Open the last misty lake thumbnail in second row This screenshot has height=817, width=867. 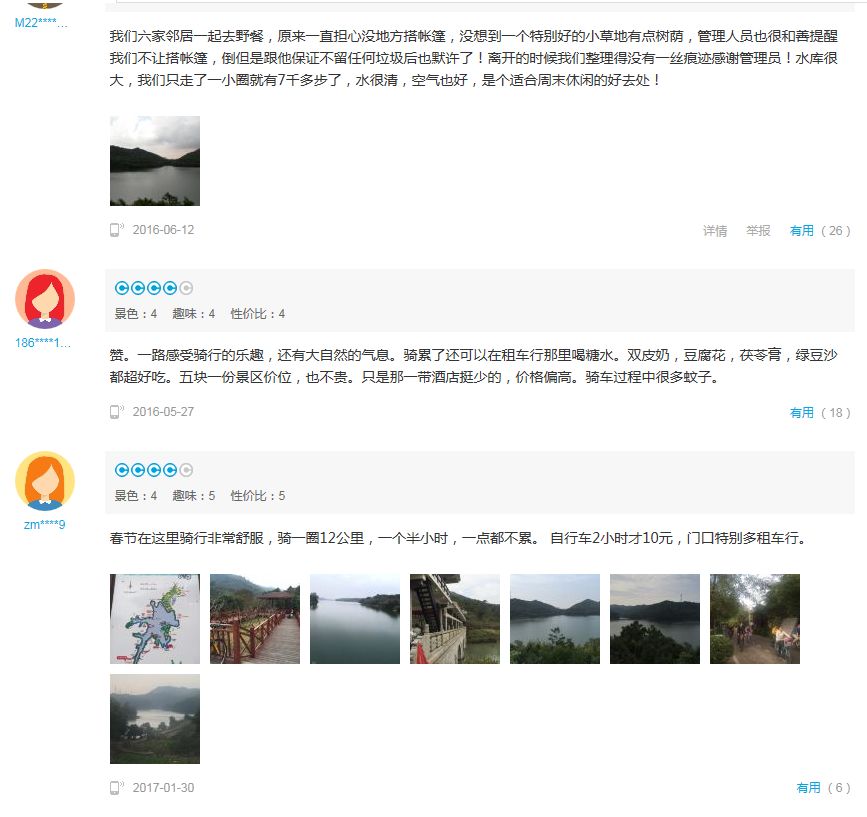click(155, 719)
